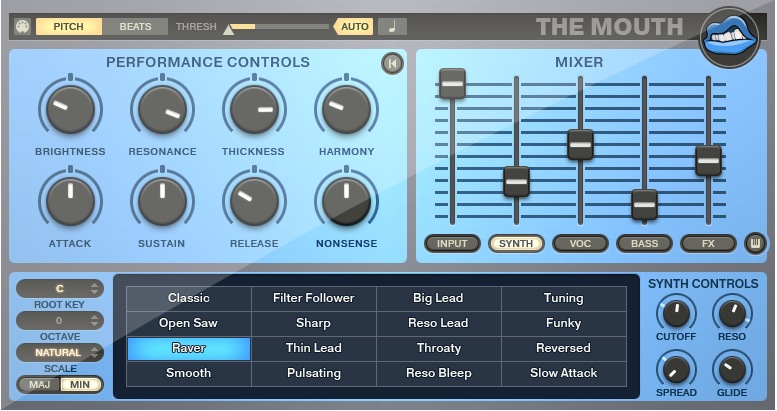
Task: Toggle the VOC mixer channel button
Action: click(x=580, y=243)
